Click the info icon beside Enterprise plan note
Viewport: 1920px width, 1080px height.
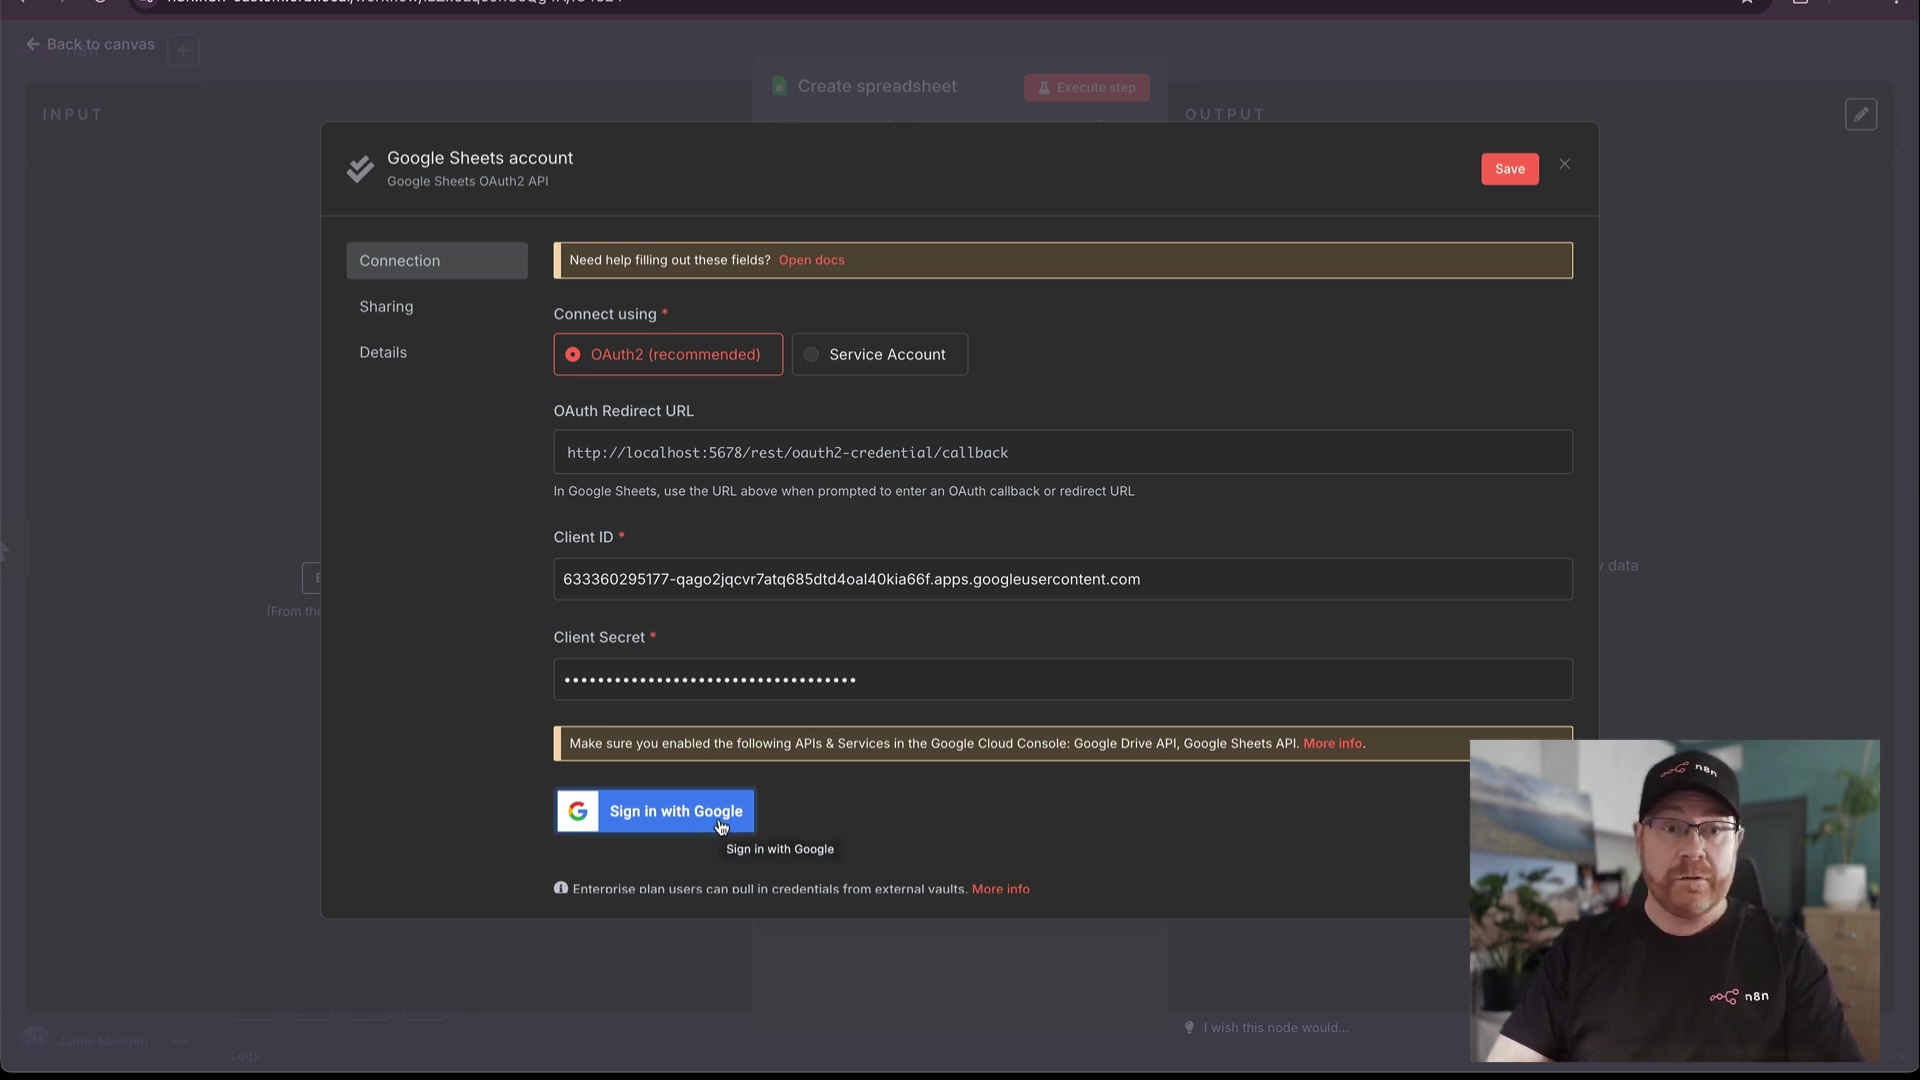(x=561, y=888)
